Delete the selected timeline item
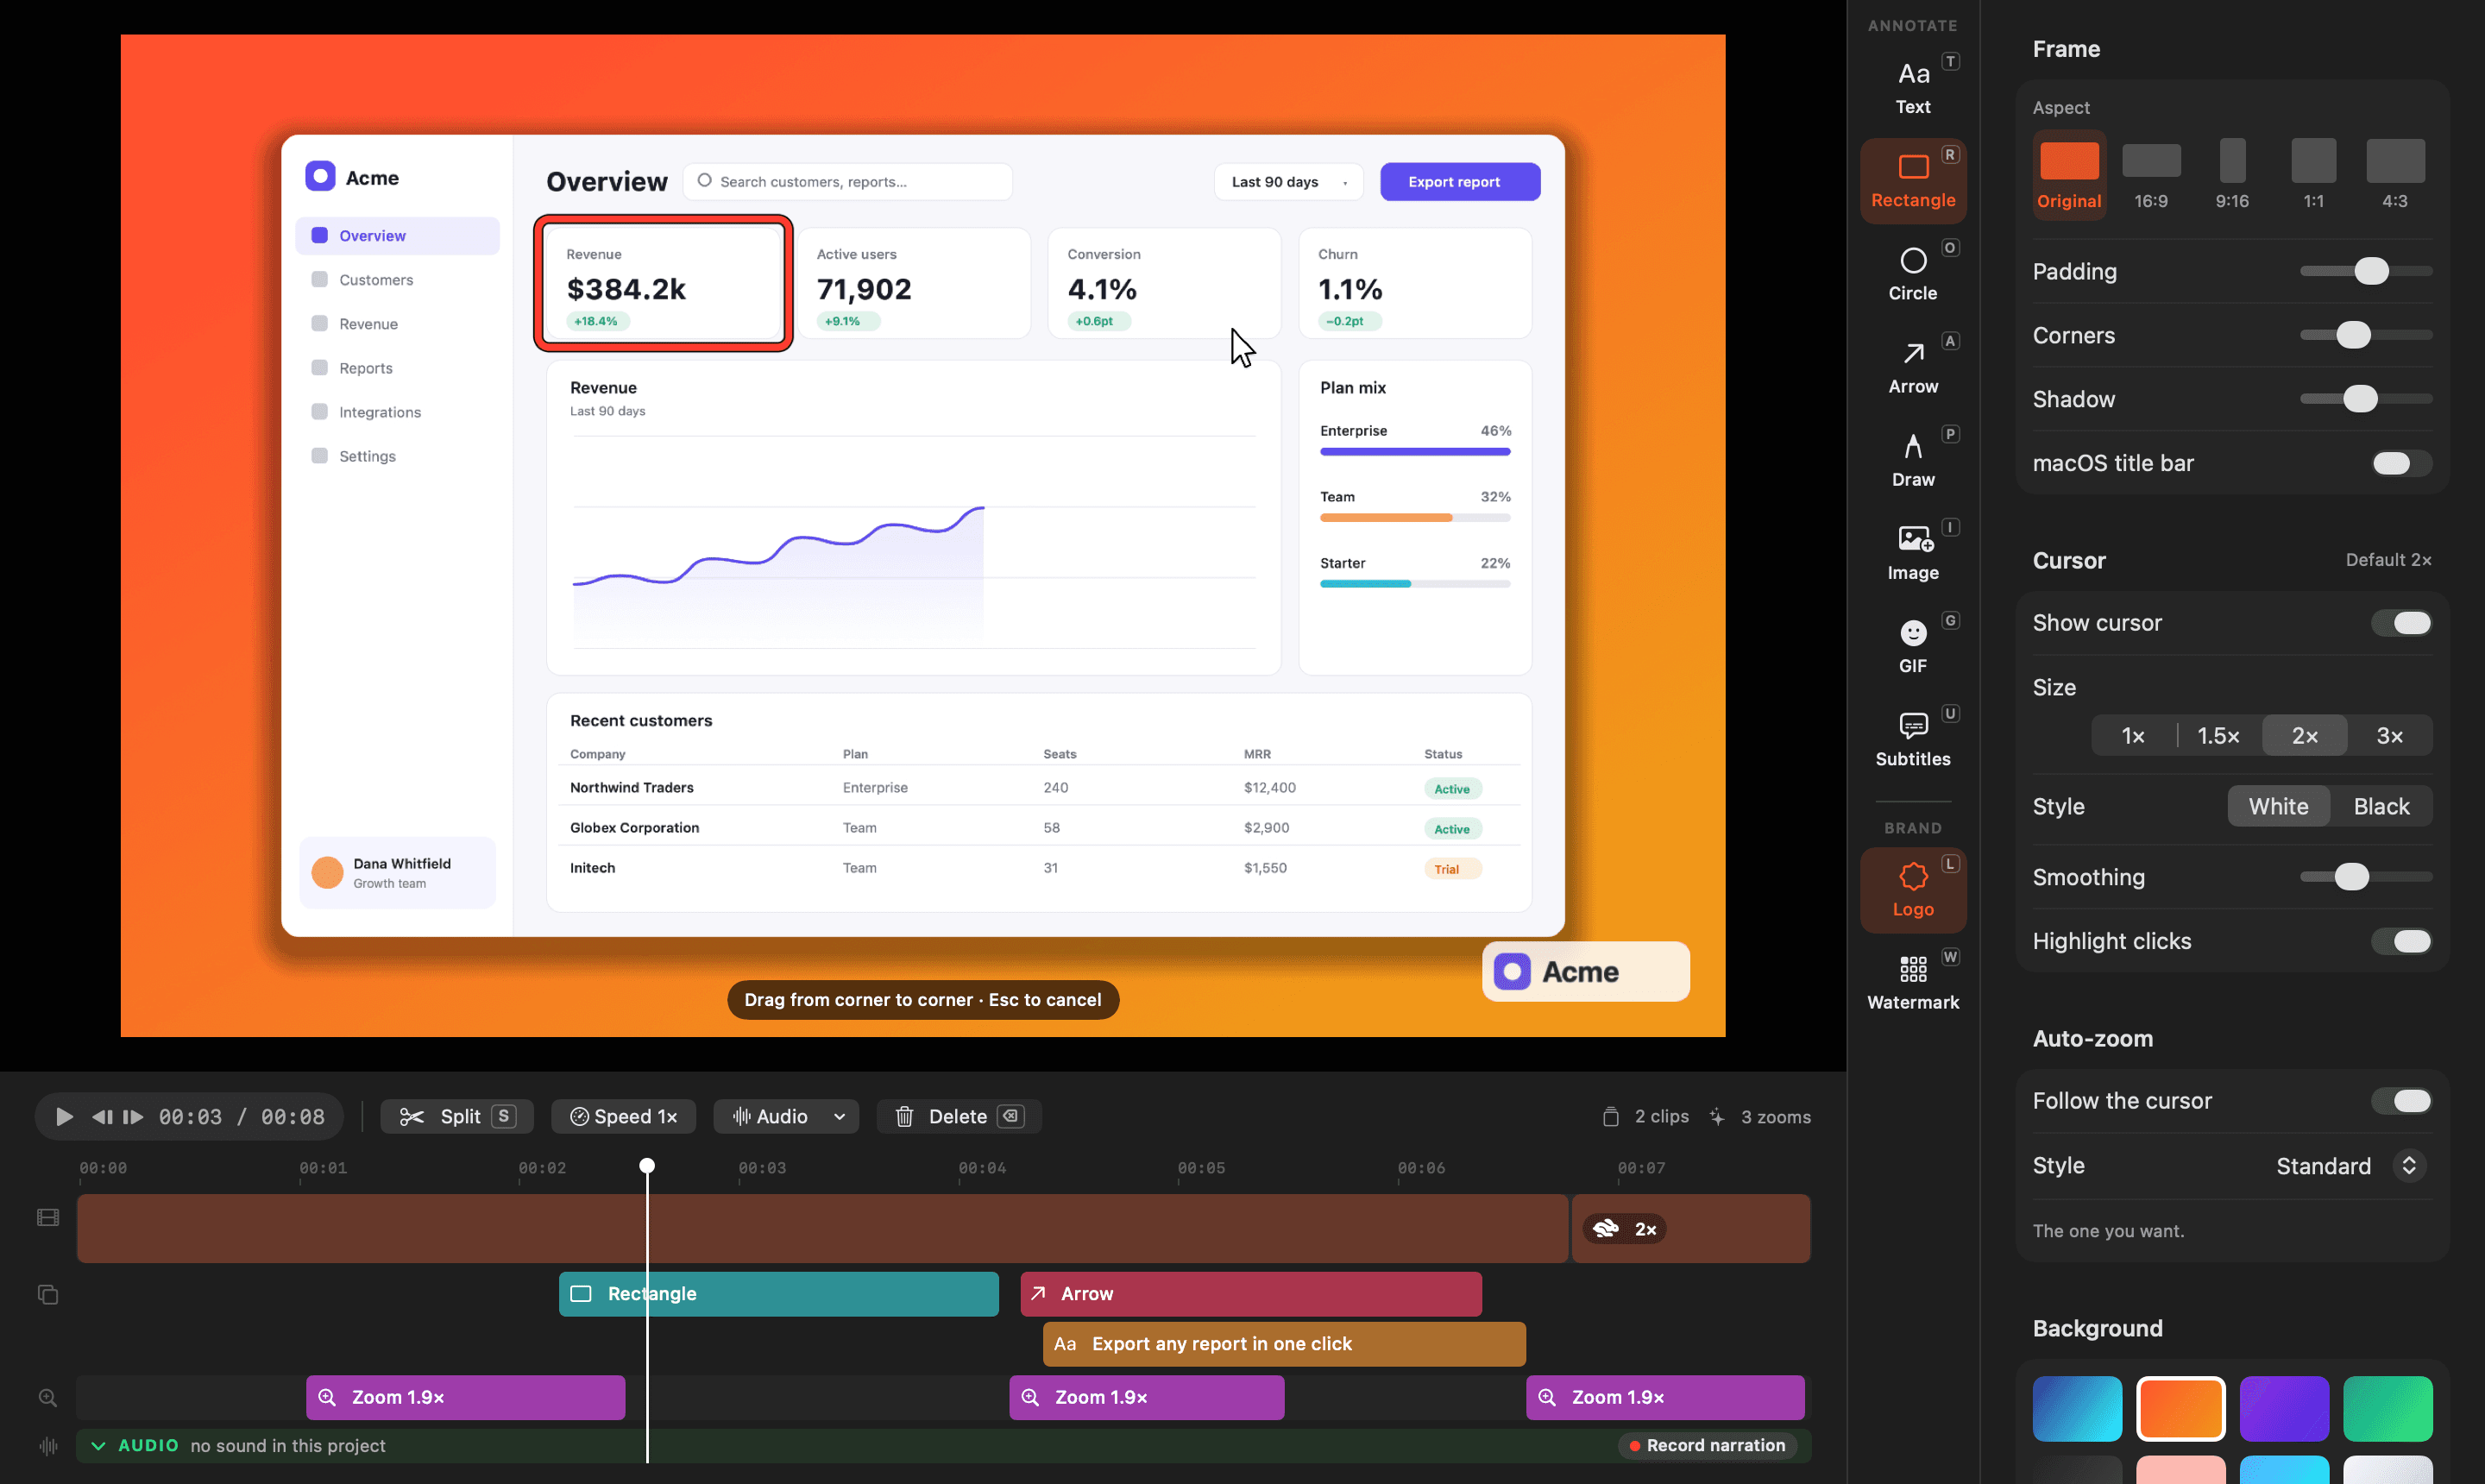The width and height of the screenshot is (2485, 1484). click(958, 1116)
